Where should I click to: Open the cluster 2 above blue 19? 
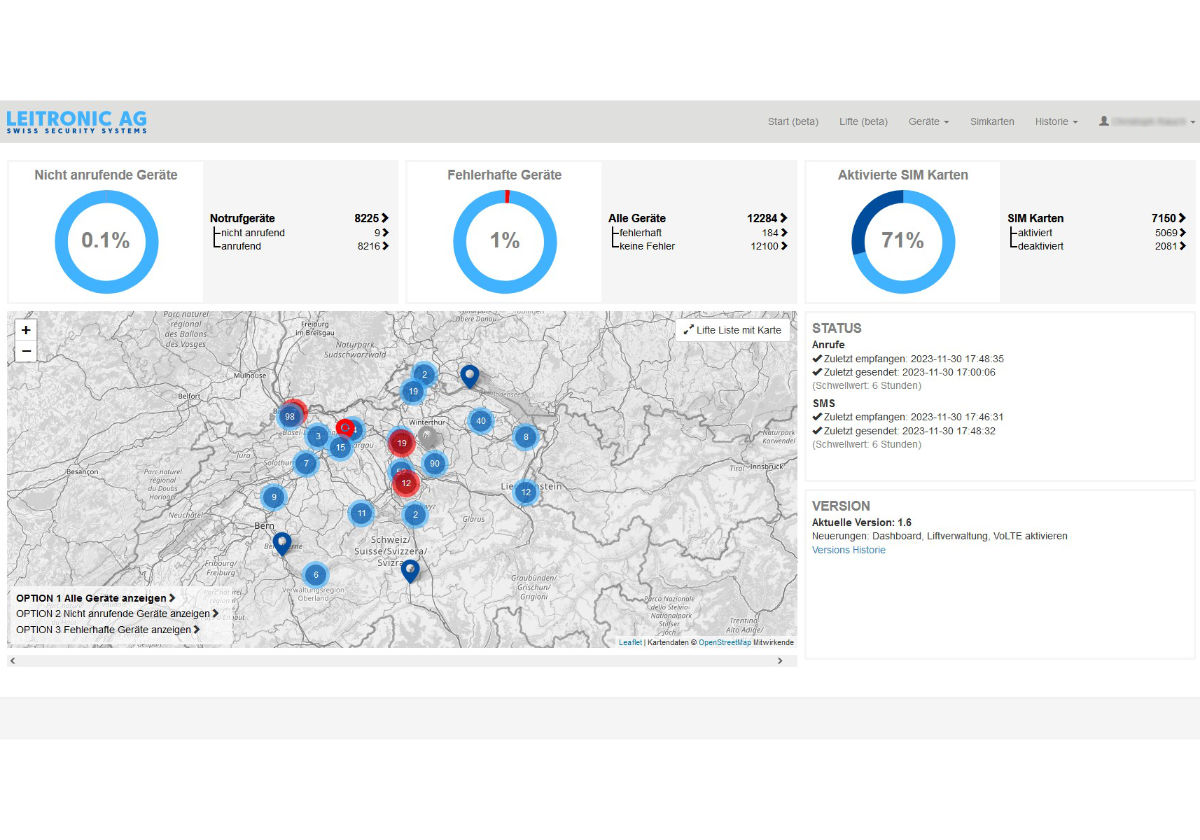(424, 375)
